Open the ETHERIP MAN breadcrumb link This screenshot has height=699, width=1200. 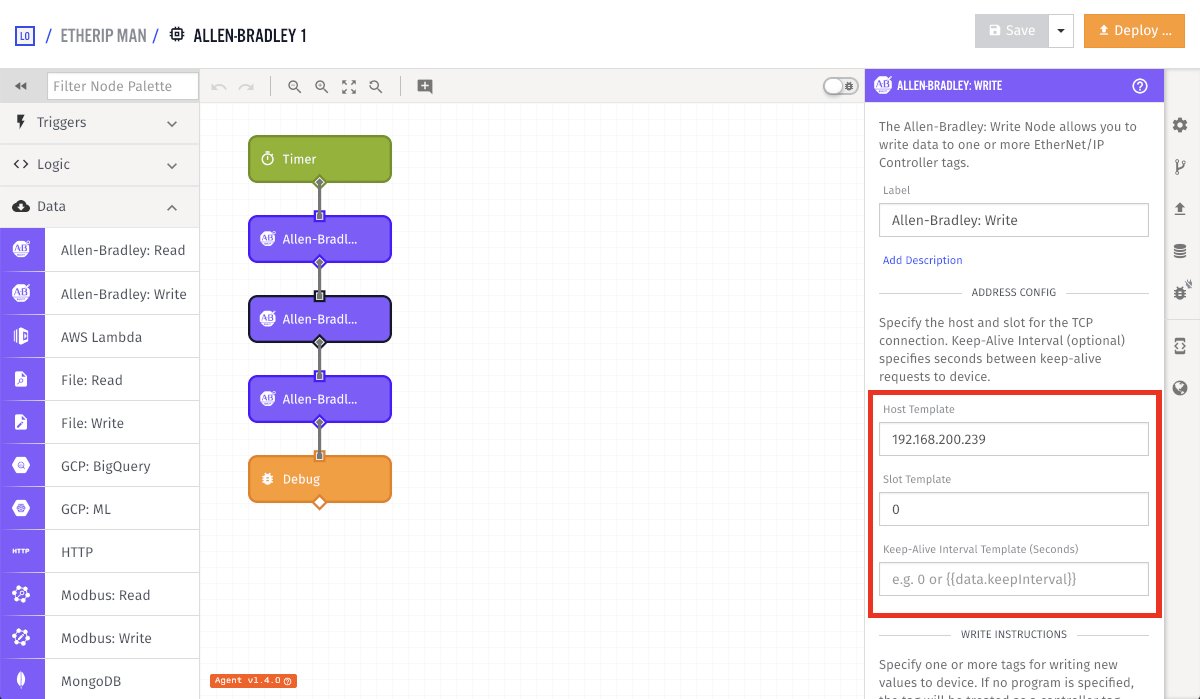point(104,36)
